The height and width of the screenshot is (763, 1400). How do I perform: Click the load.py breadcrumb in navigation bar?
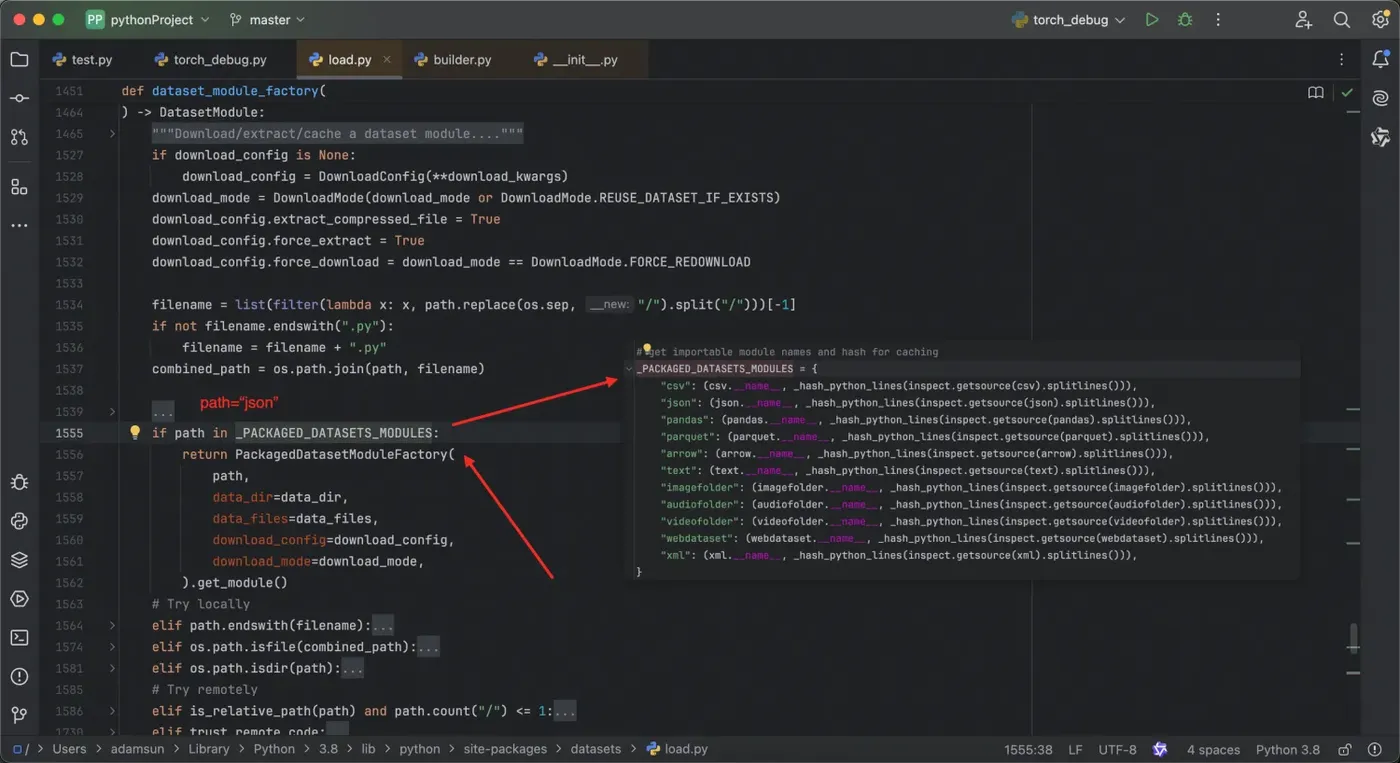[x=677, y=748]
